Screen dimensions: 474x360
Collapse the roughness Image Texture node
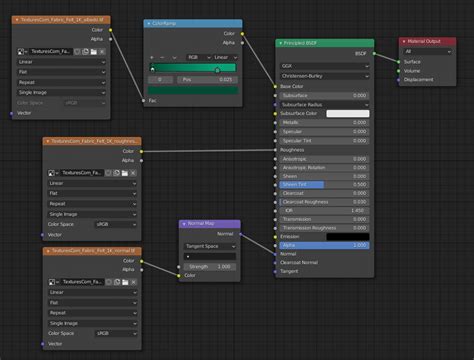pyautogui.click(x=48, y=141)
